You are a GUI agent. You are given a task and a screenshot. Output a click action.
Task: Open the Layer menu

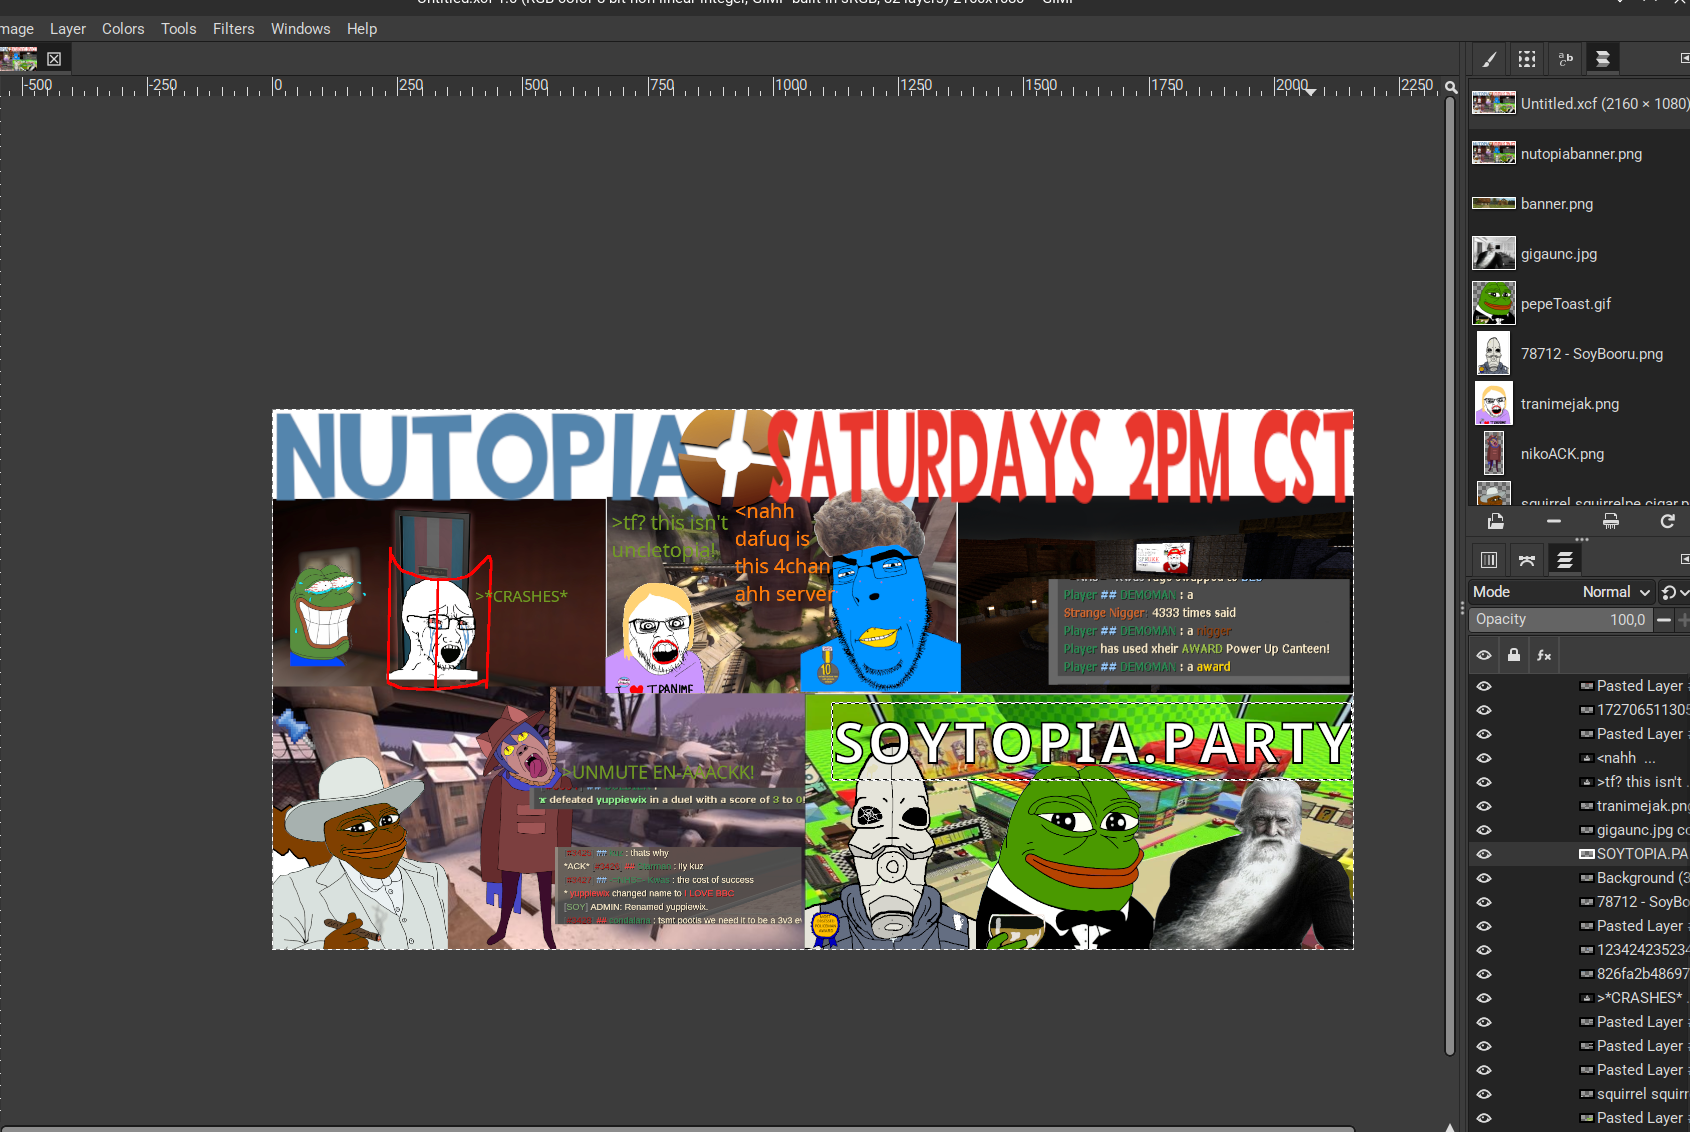(68, 29)
